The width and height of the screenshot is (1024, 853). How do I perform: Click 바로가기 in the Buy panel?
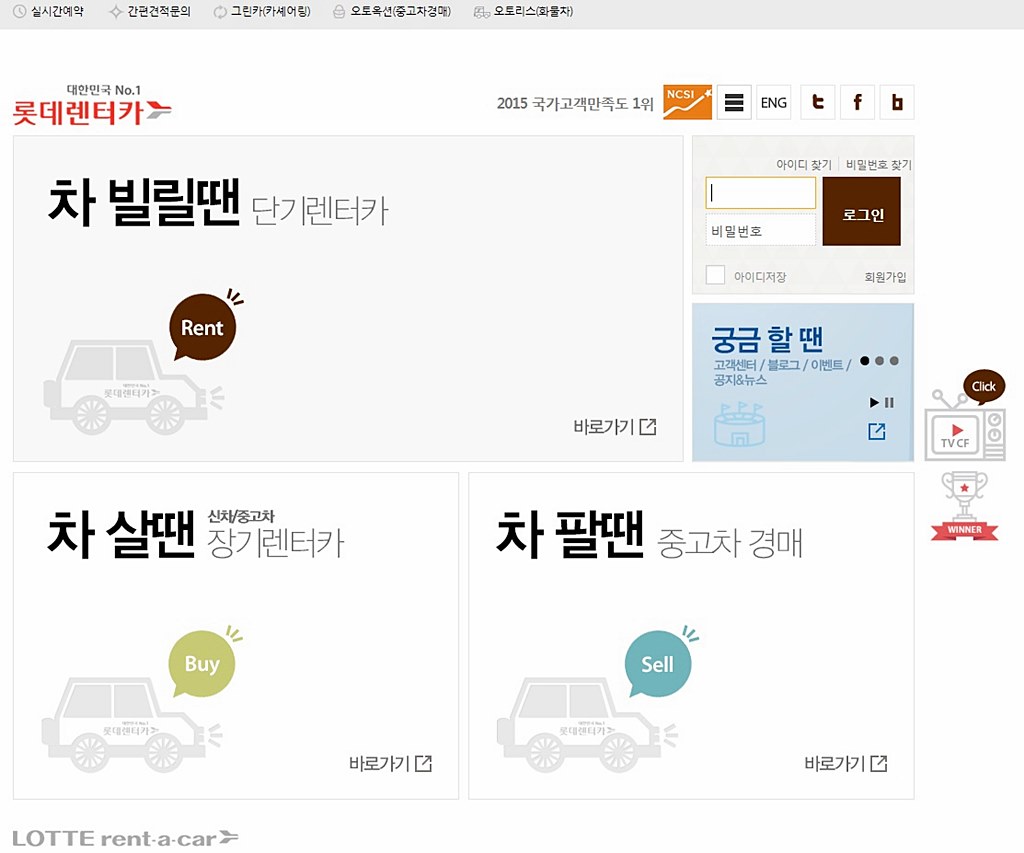point(391,764)
